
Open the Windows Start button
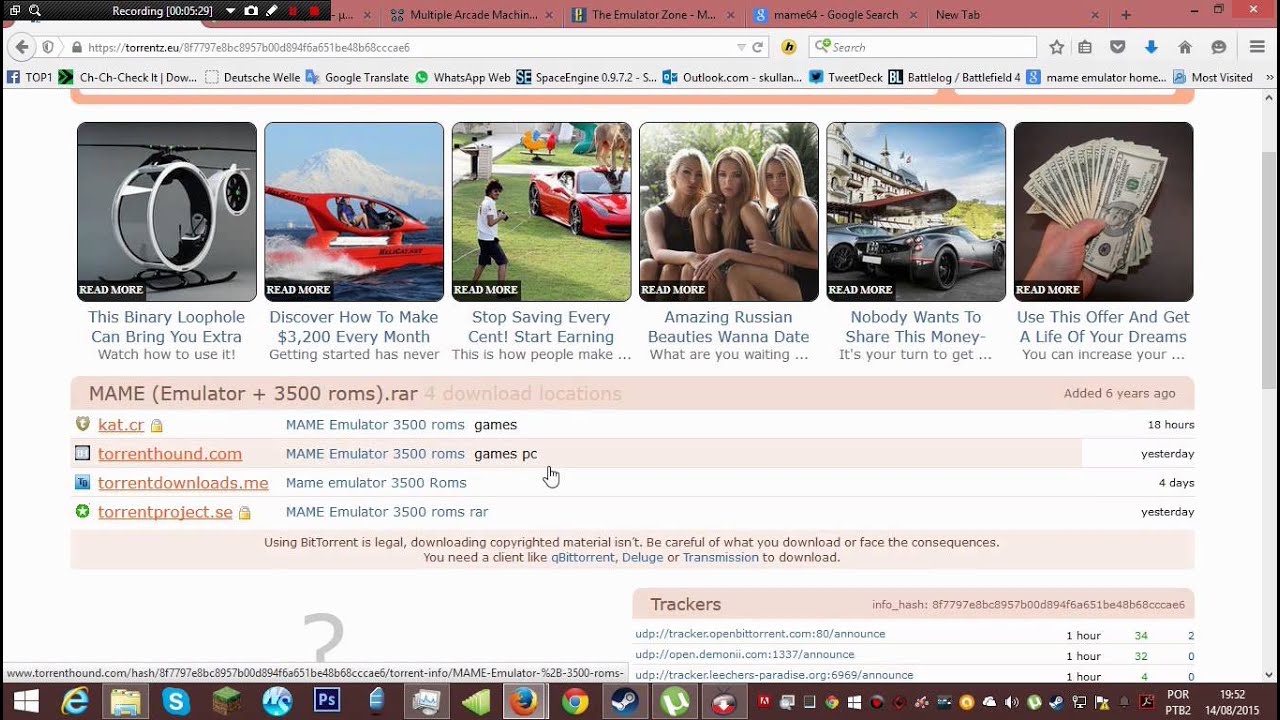tap(26, 702)
